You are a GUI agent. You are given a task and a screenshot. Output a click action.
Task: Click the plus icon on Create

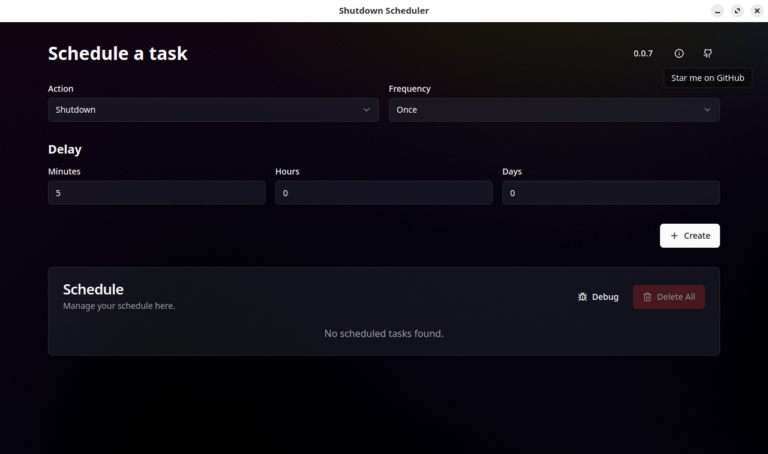click(x=674, y=236)
